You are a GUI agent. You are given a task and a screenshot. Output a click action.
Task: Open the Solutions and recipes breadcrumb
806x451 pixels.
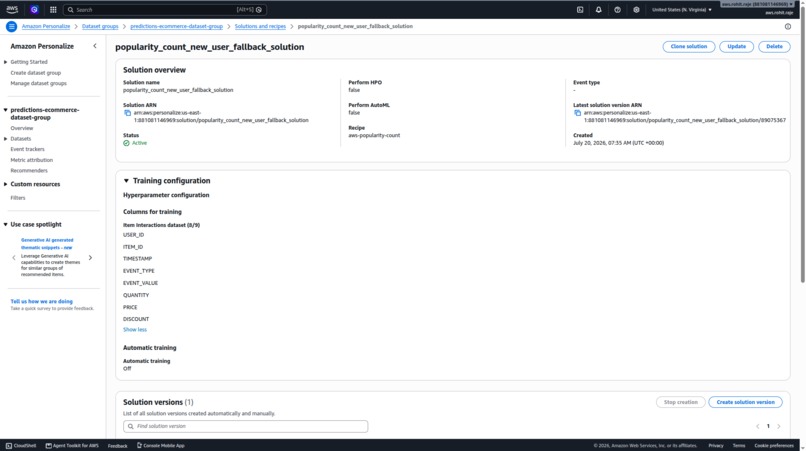260,26
